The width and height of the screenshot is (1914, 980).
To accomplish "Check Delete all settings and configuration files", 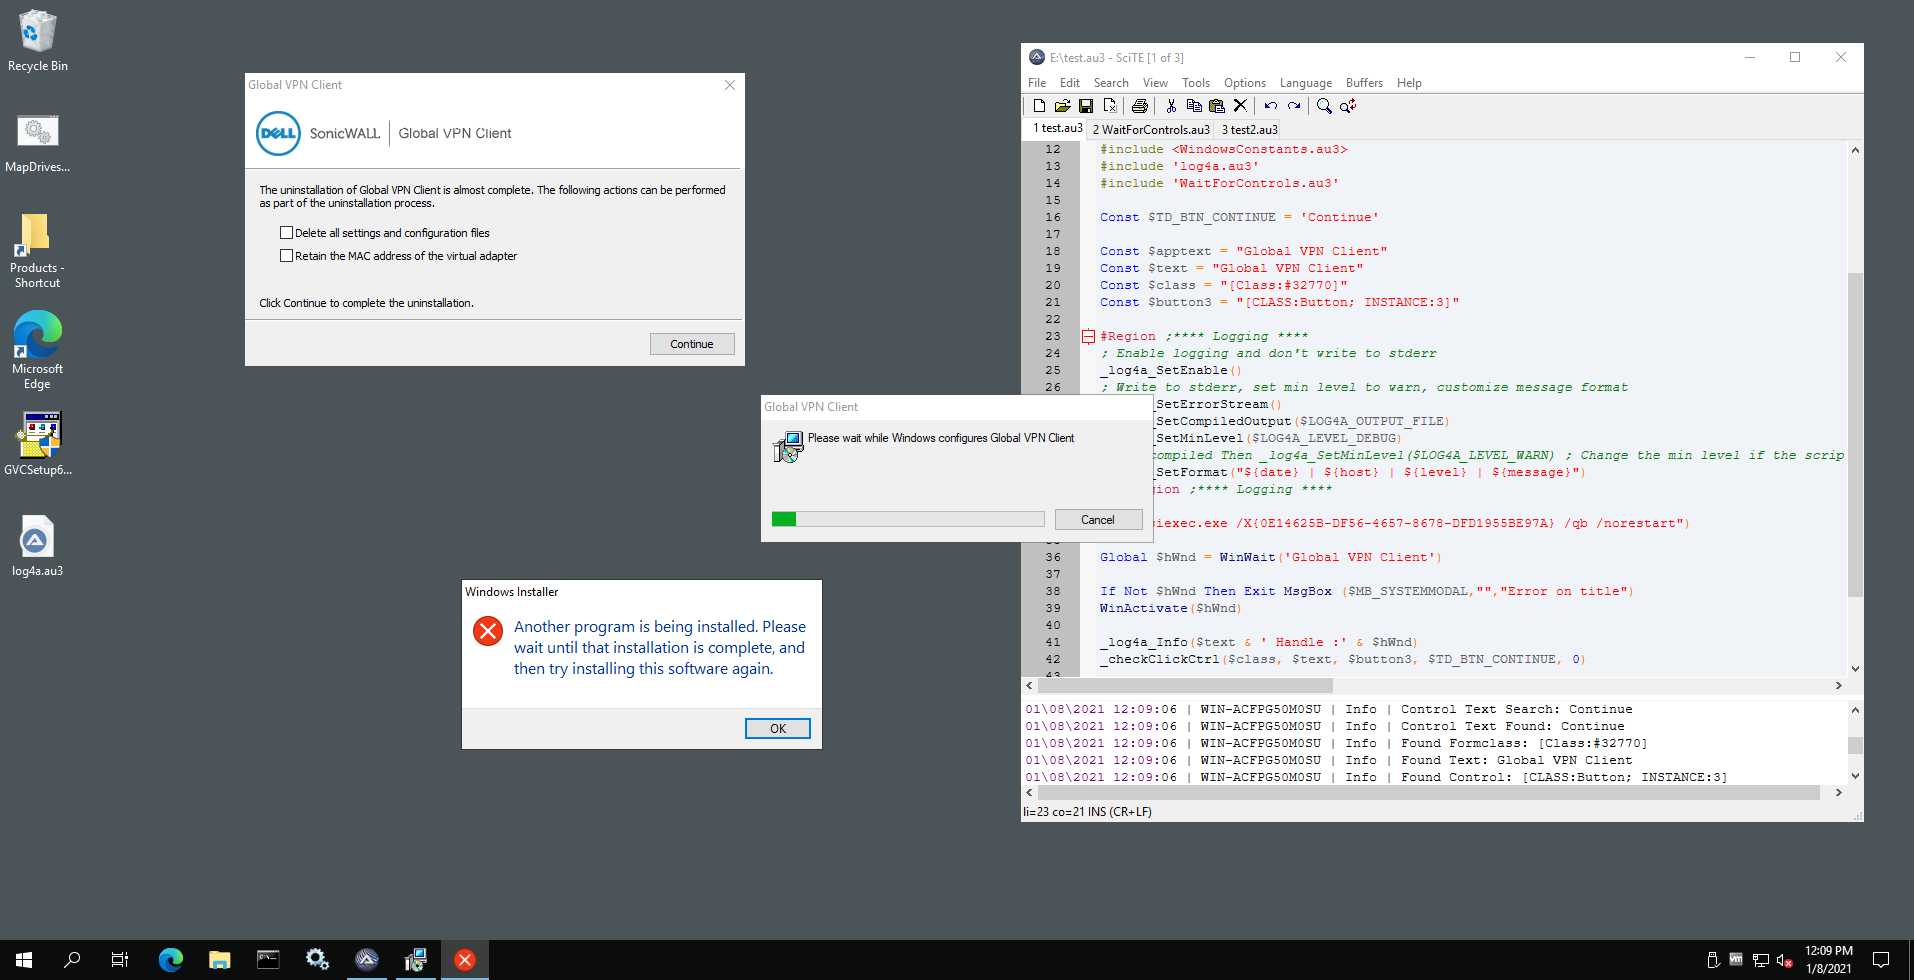I will click(x=286, y=233).
